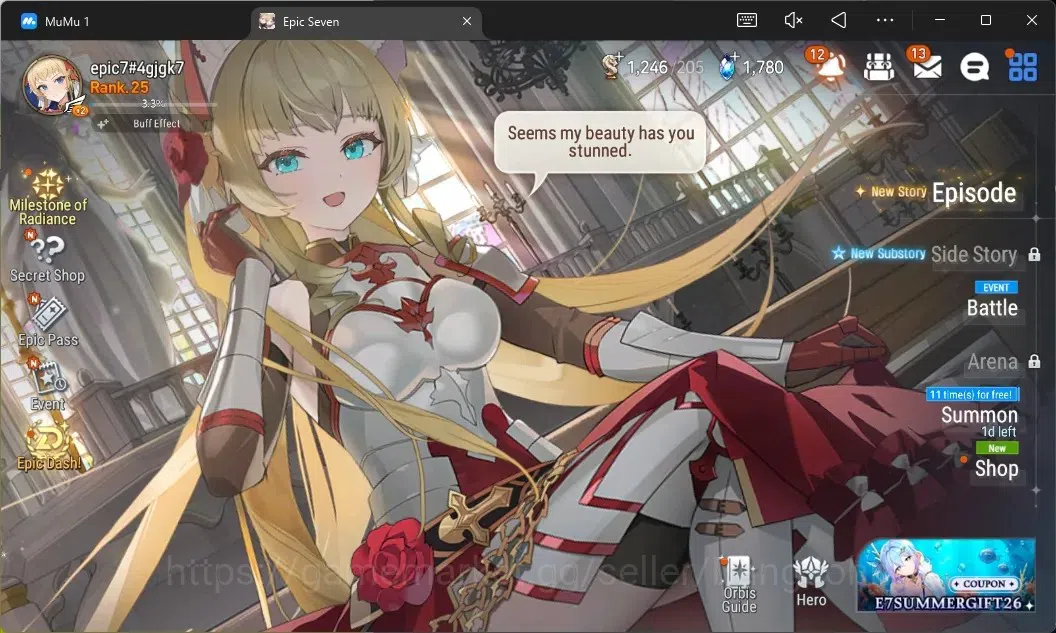Click the MuMu back triangle icon
This screenshot has height=633, width=1056.
click(x=838, y=20)
